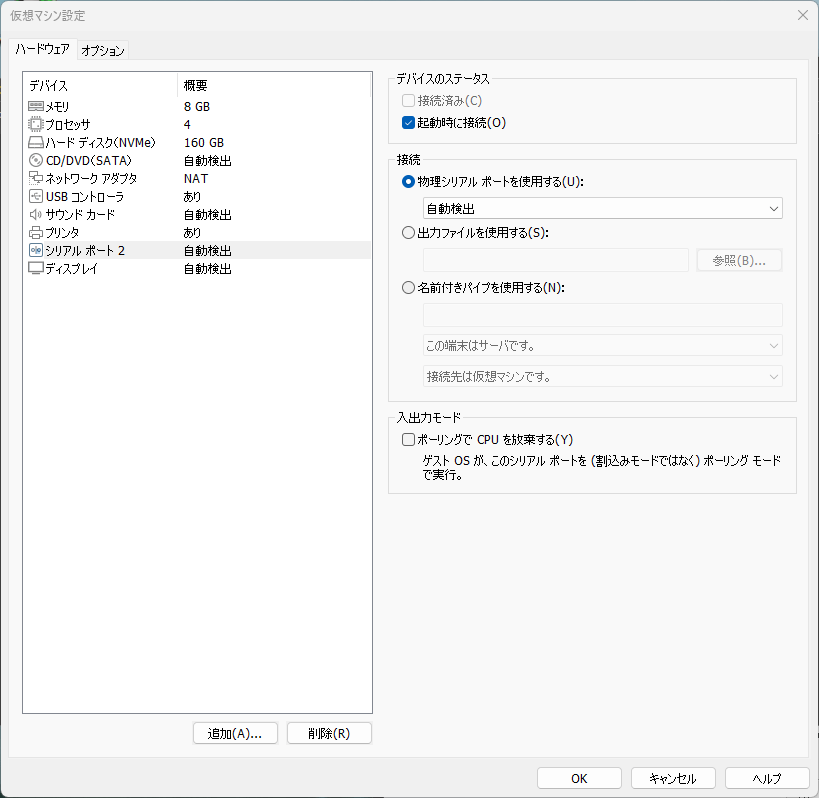
Task: Click the 追加(A)... button
Action: (235, 734)
